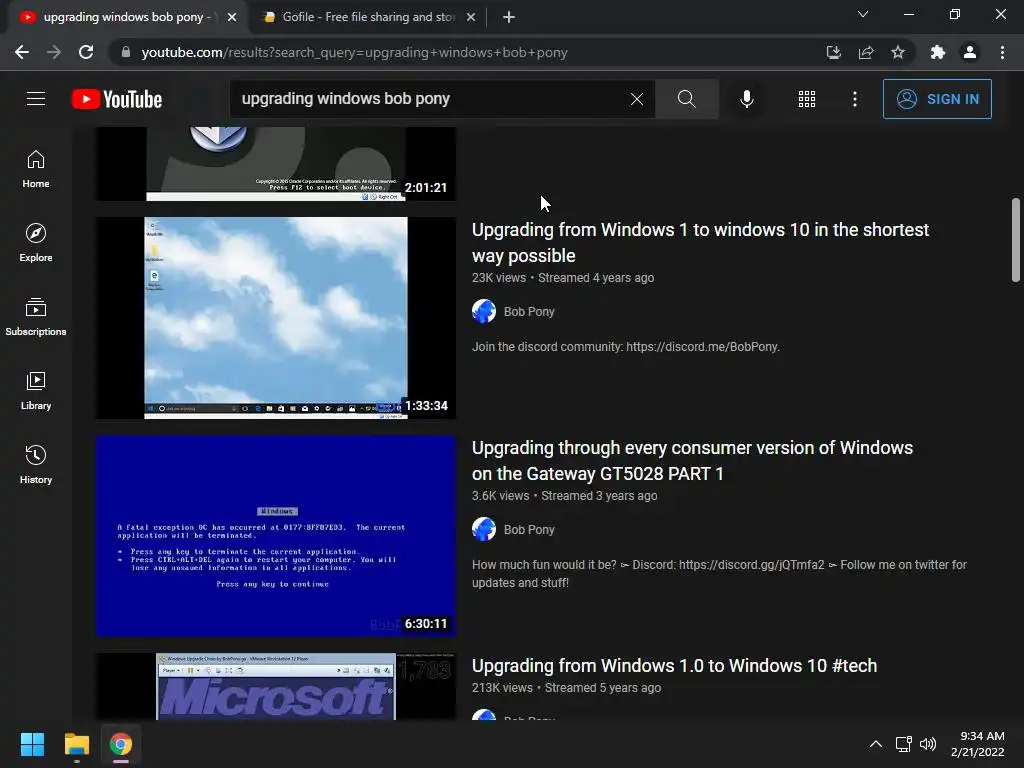Click the site lock icon
The width and height of the screenshot is (1024, 768).
point(126,52)
